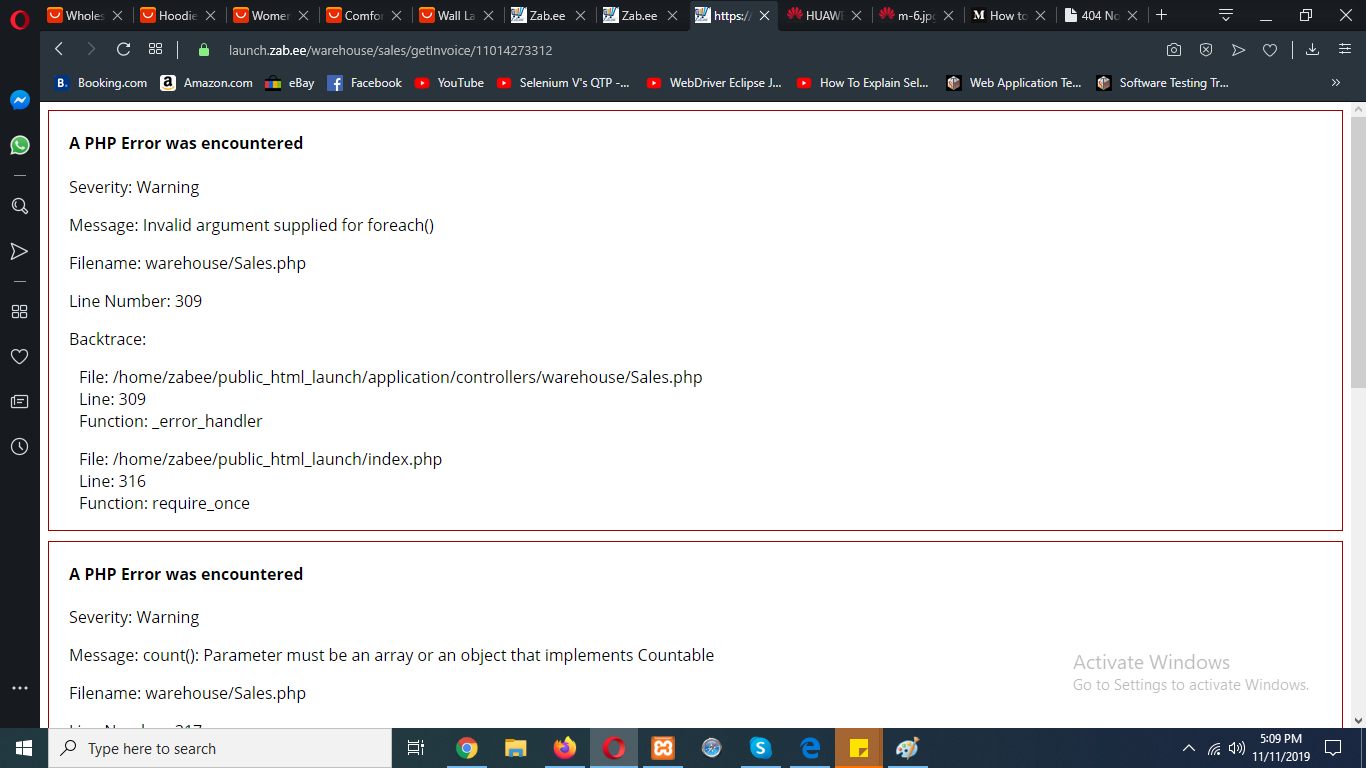The width and height of the screenshot is (1366, 768).
Task: Open Task View on the taskbar
Action: [416, 748]
